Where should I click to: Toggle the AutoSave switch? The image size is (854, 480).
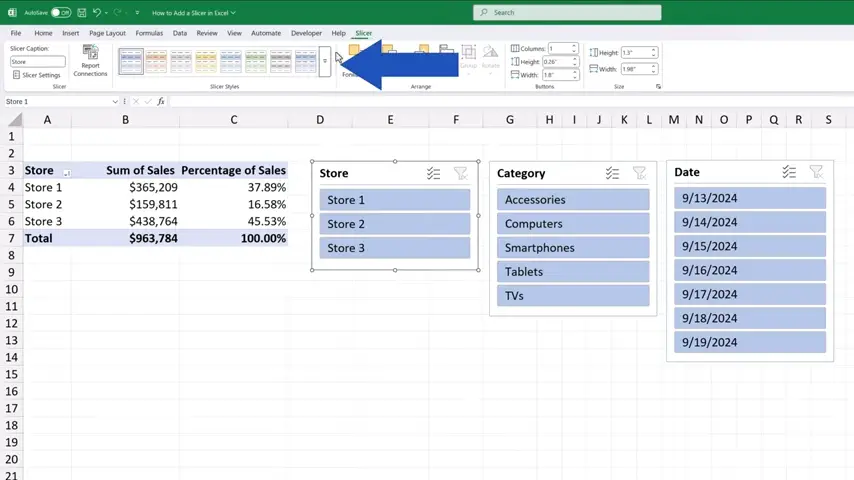pos(60,13)
